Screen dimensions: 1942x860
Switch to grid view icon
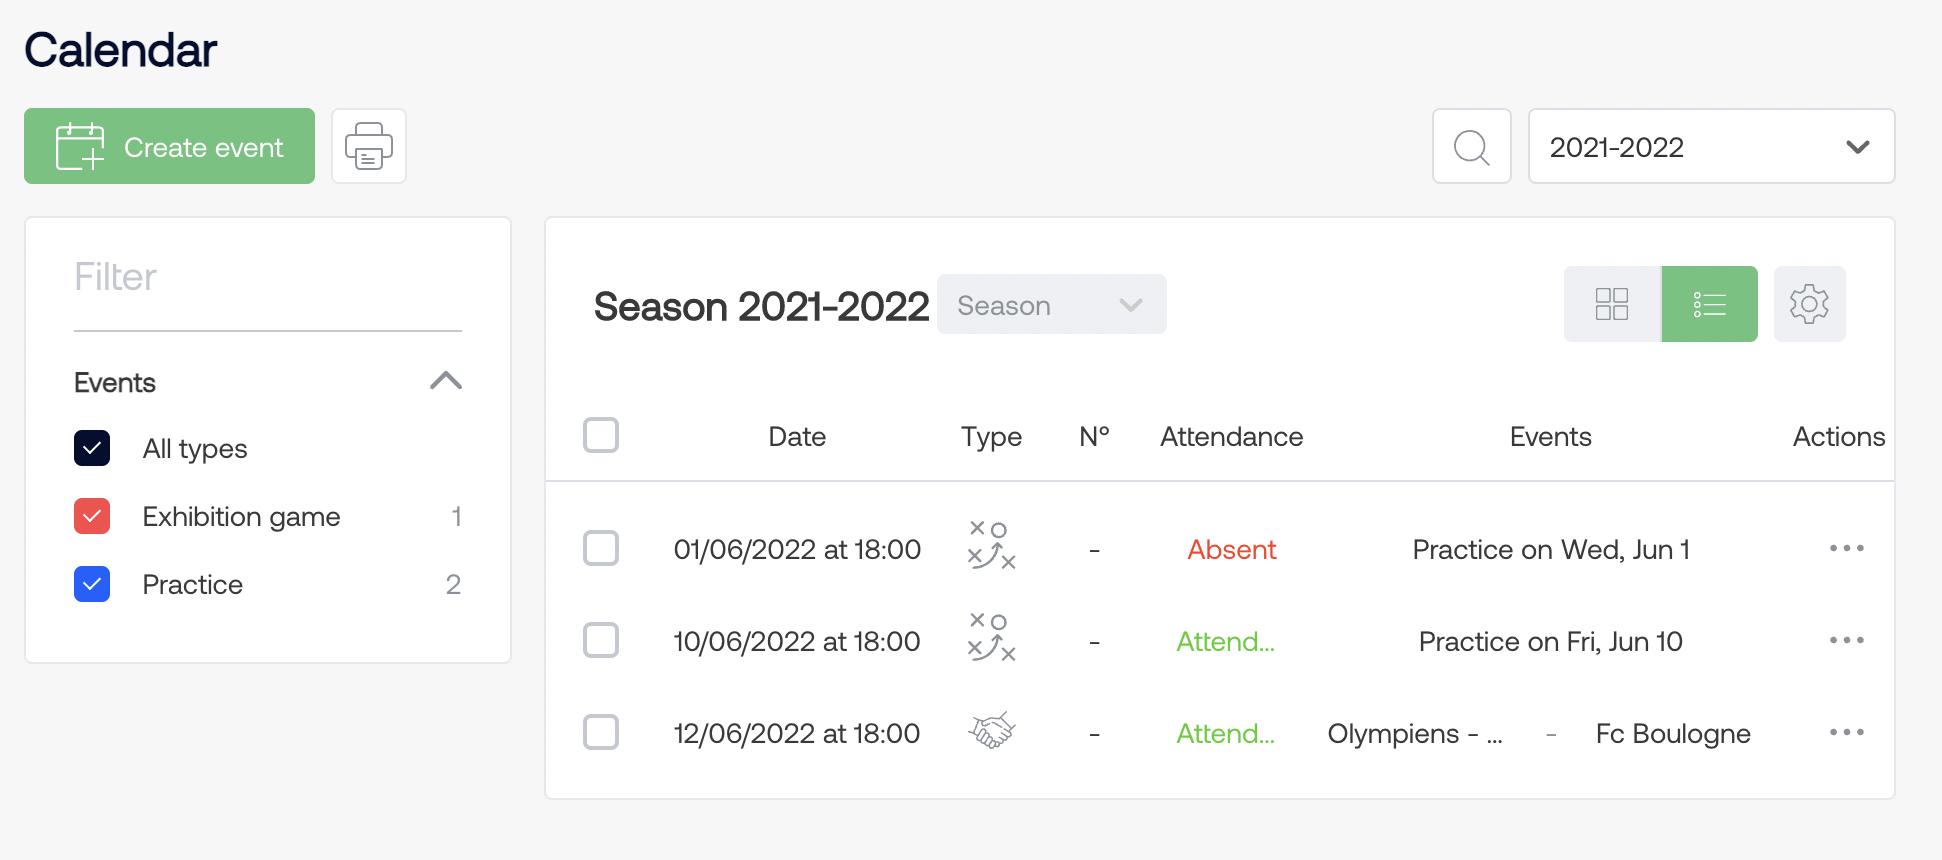click(x=1612, y=304)
